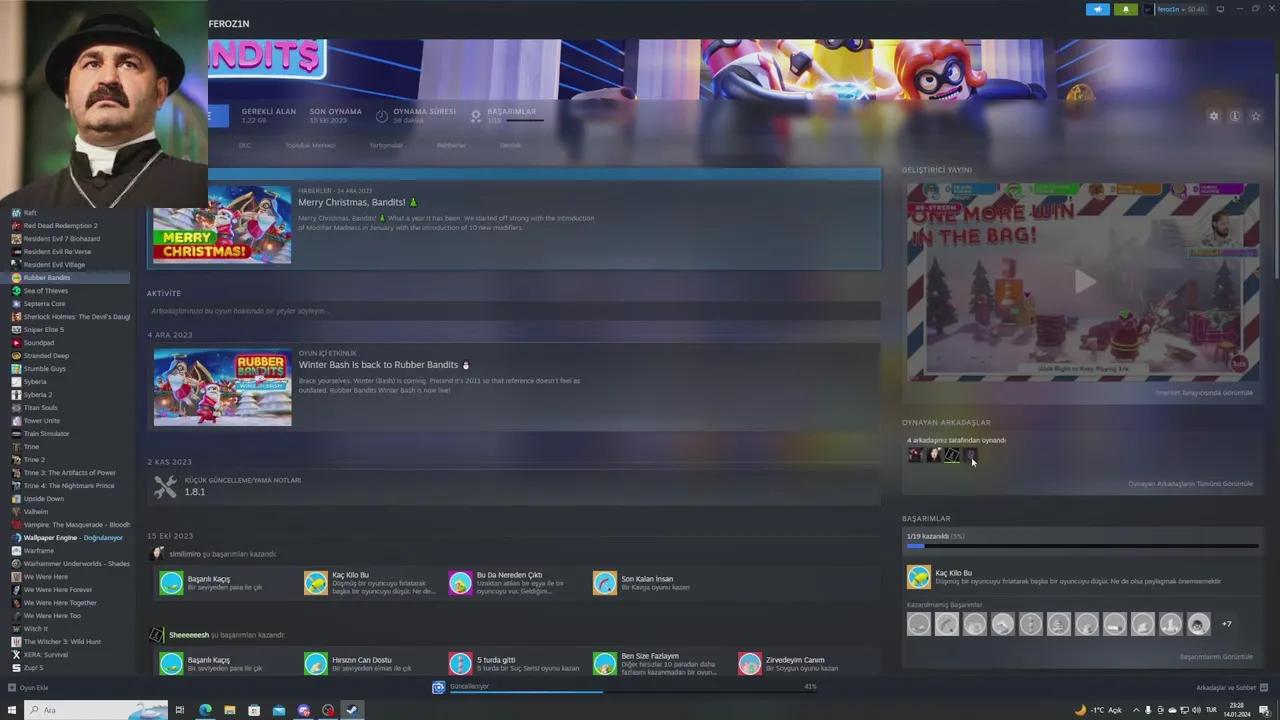The image size is (1280, 720).
Task: Open Tartışmalar tab
Action: click(x=386, y=145)
